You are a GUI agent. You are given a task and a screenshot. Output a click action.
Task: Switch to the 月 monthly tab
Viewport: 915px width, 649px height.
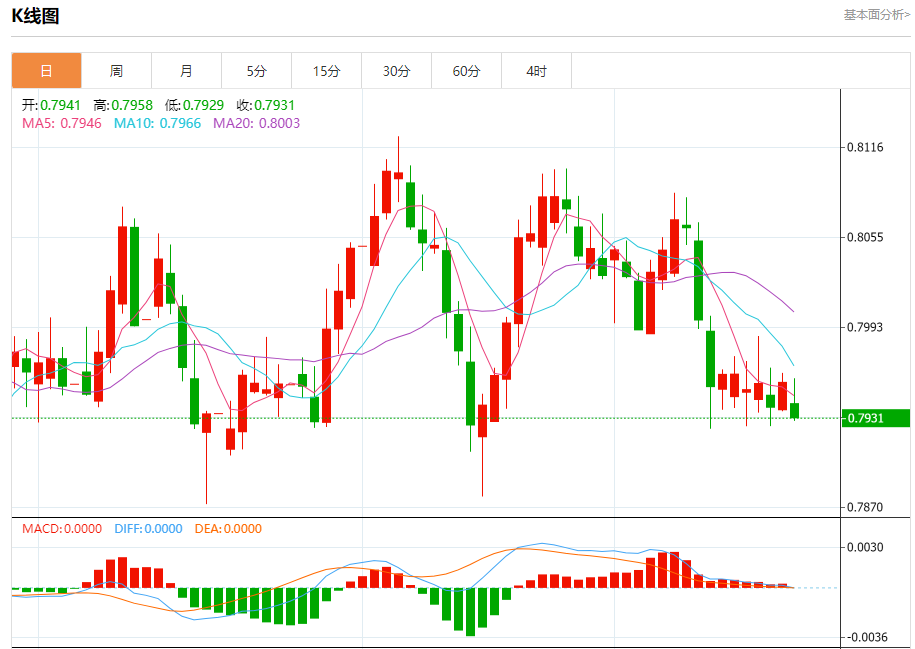pos(186,71)
